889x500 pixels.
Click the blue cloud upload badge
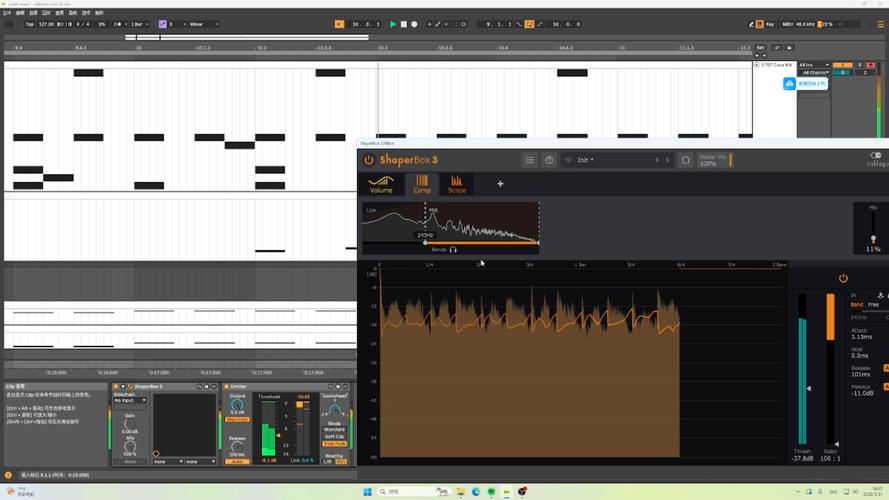tap(789, 84)
